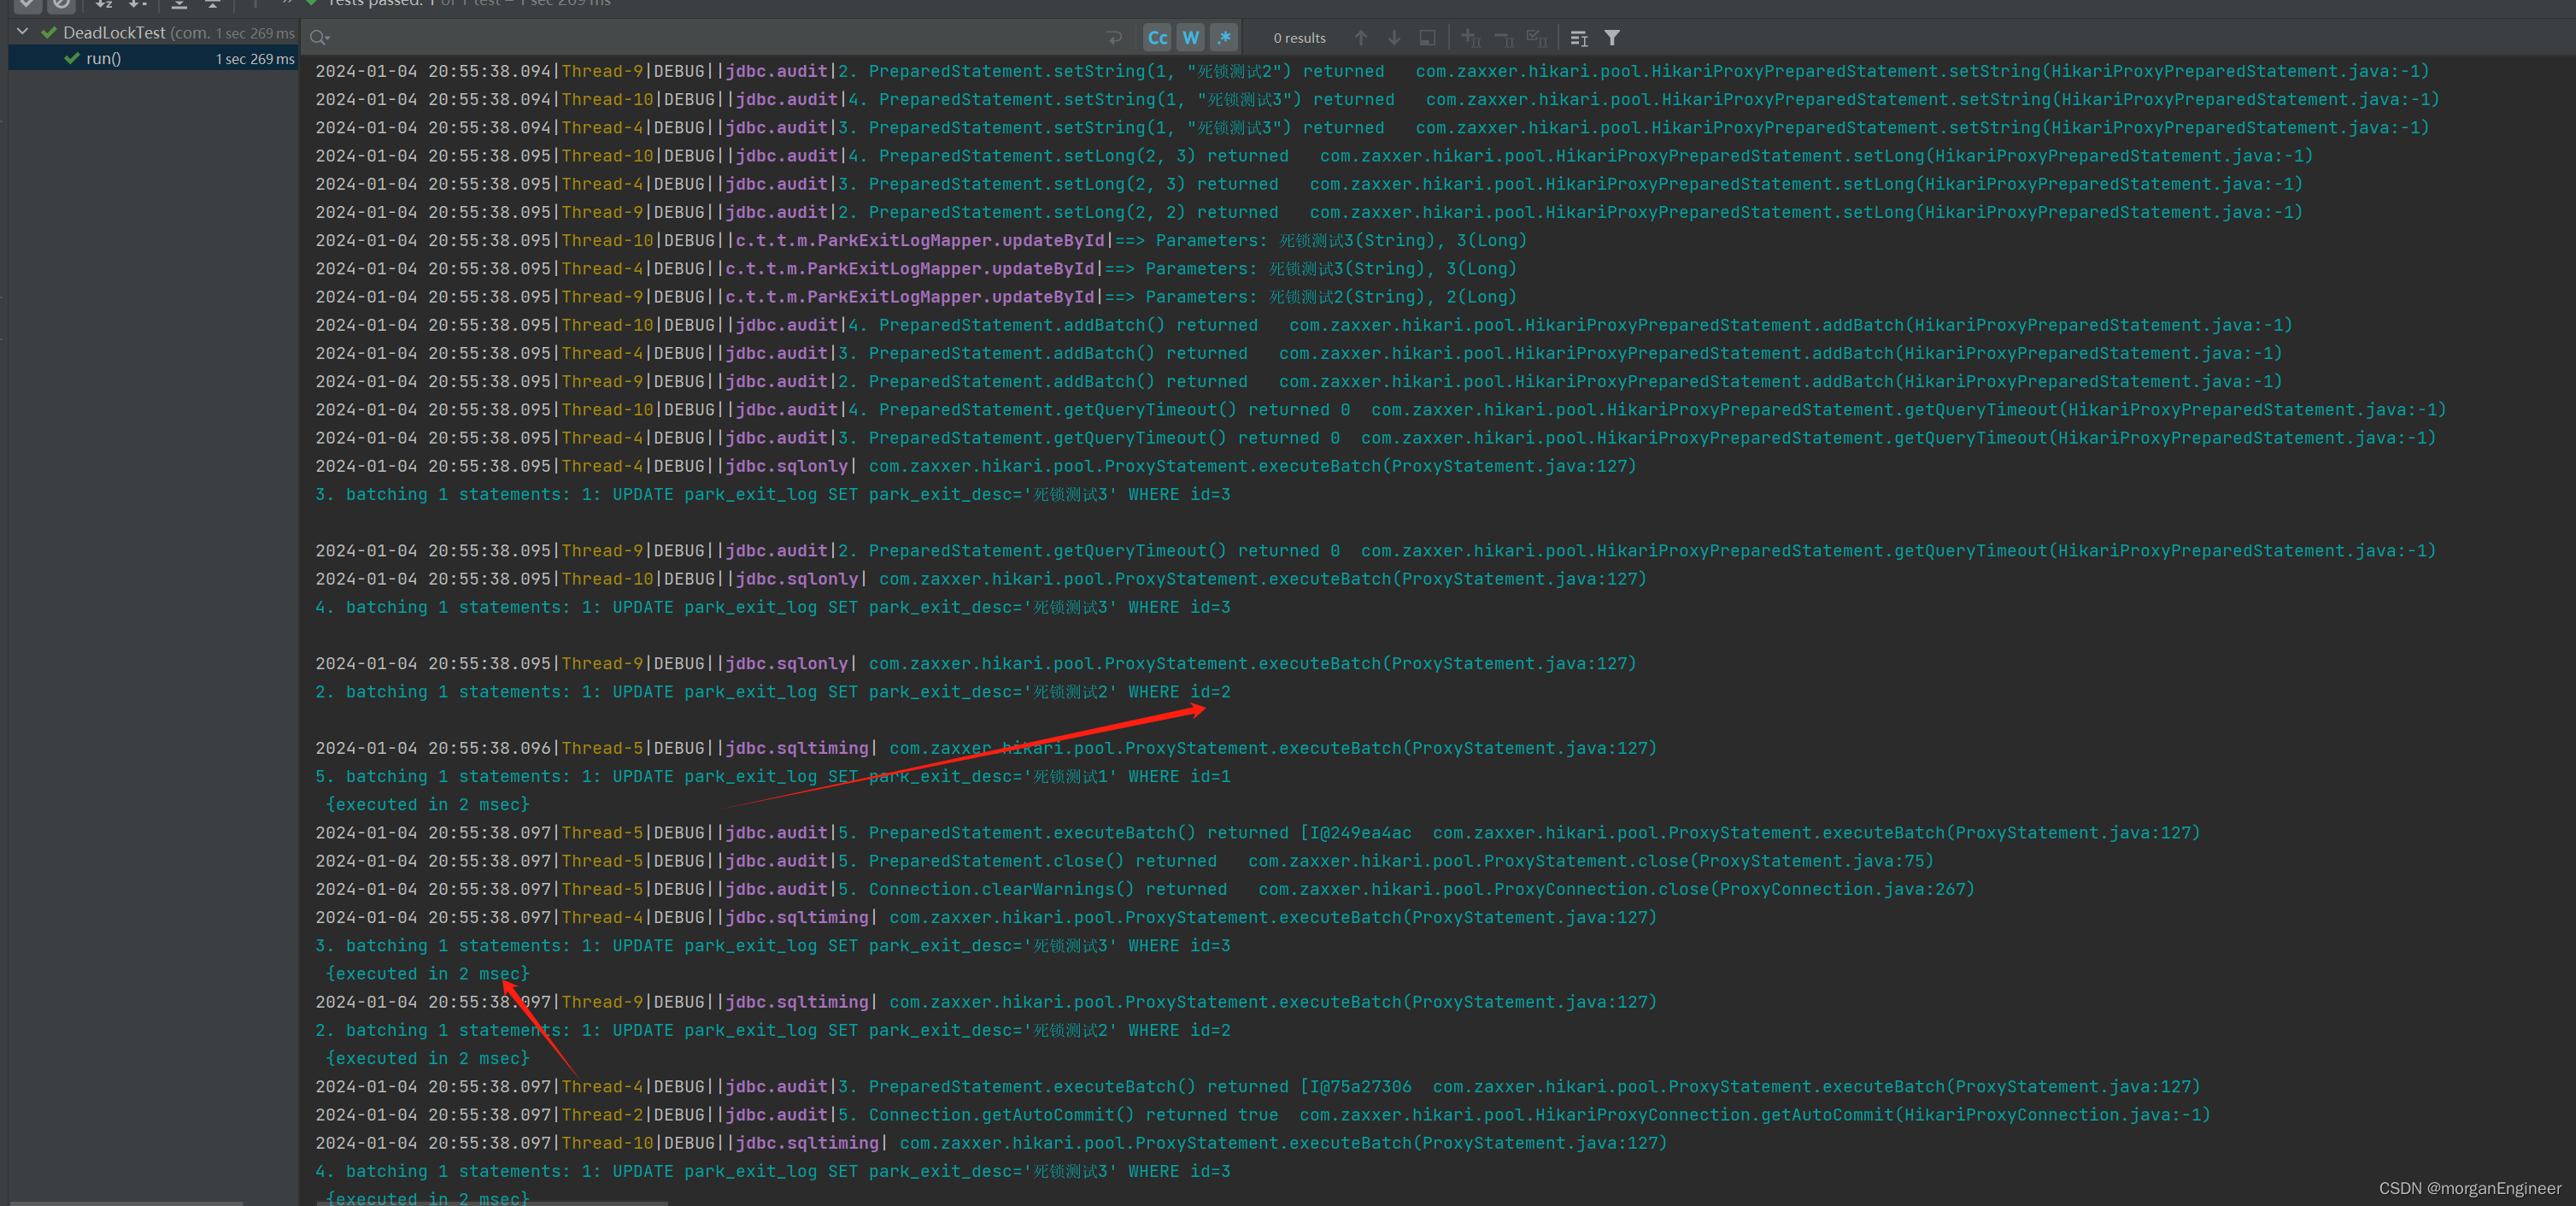Click collapse all icon in test toolbar

pos(212,4)
